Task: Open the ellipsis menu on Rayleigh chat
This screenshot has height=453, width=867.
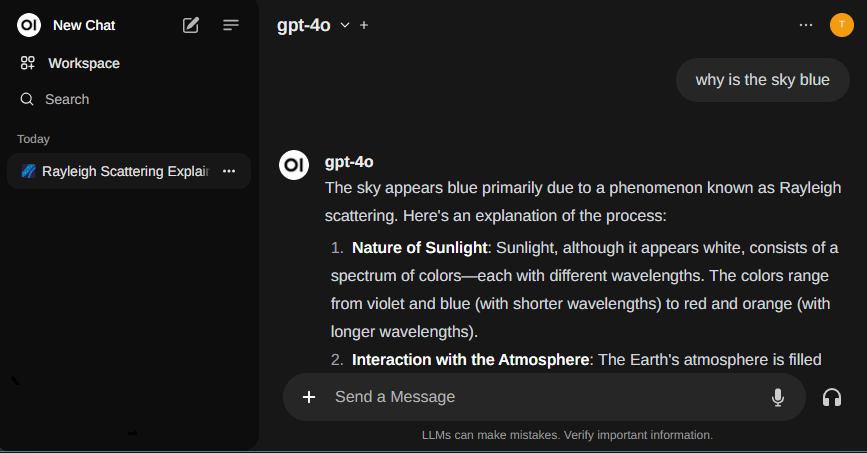Action: [x=229, y=171]
